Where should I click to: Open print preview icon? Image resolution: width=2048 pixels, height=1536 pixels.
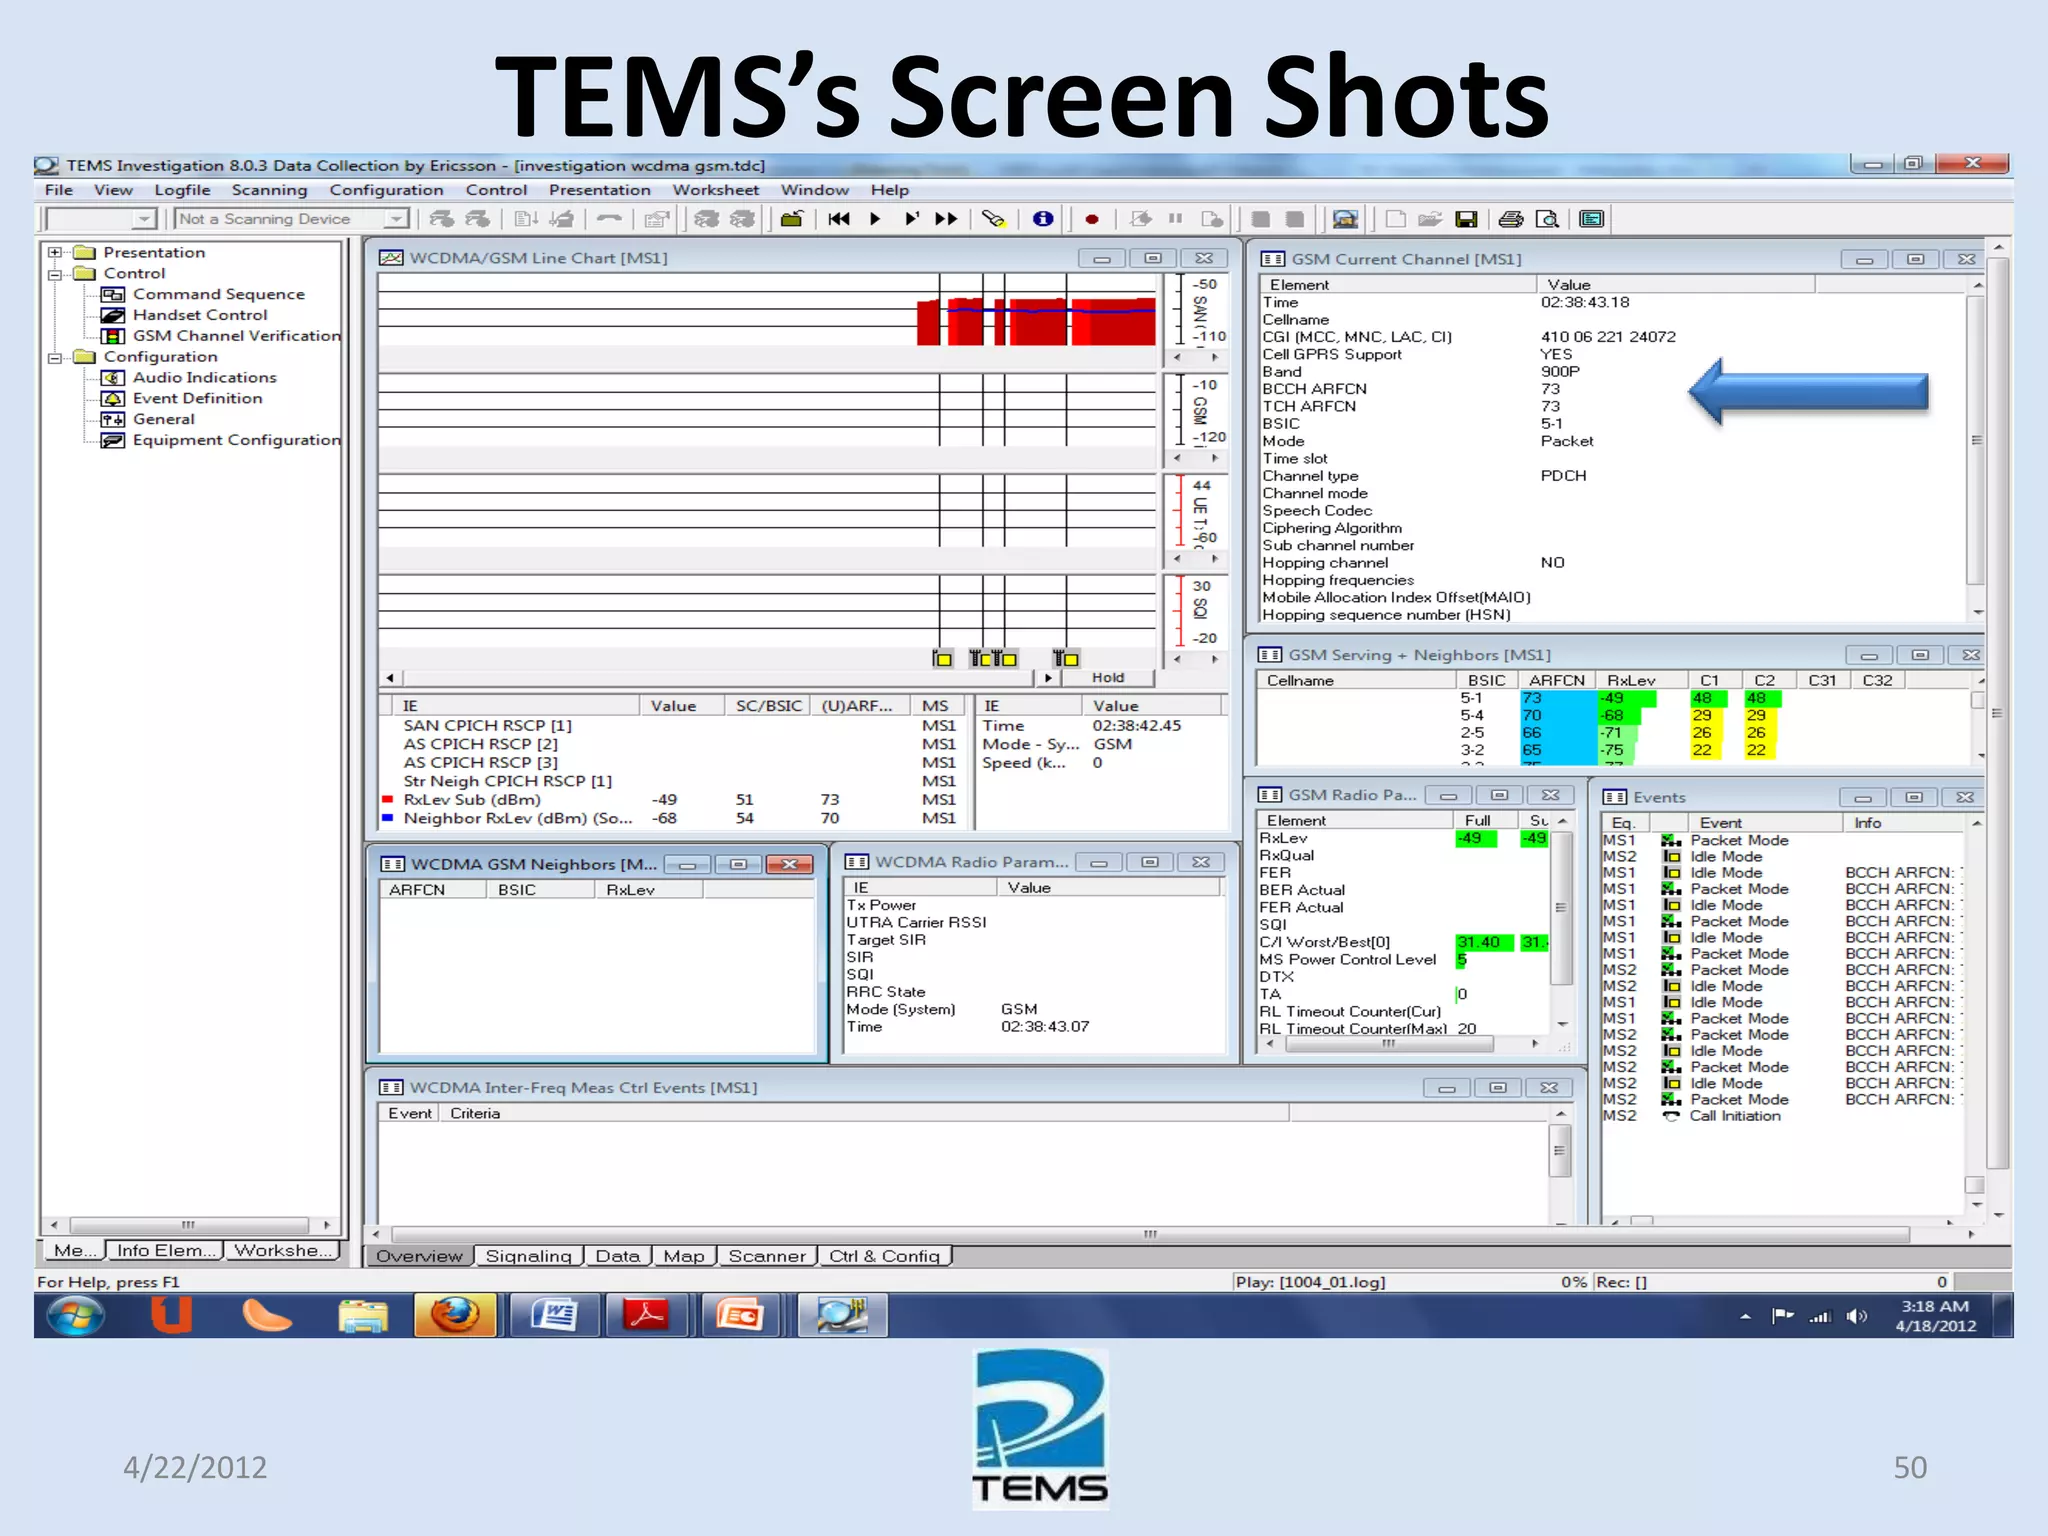point(1548,219)
